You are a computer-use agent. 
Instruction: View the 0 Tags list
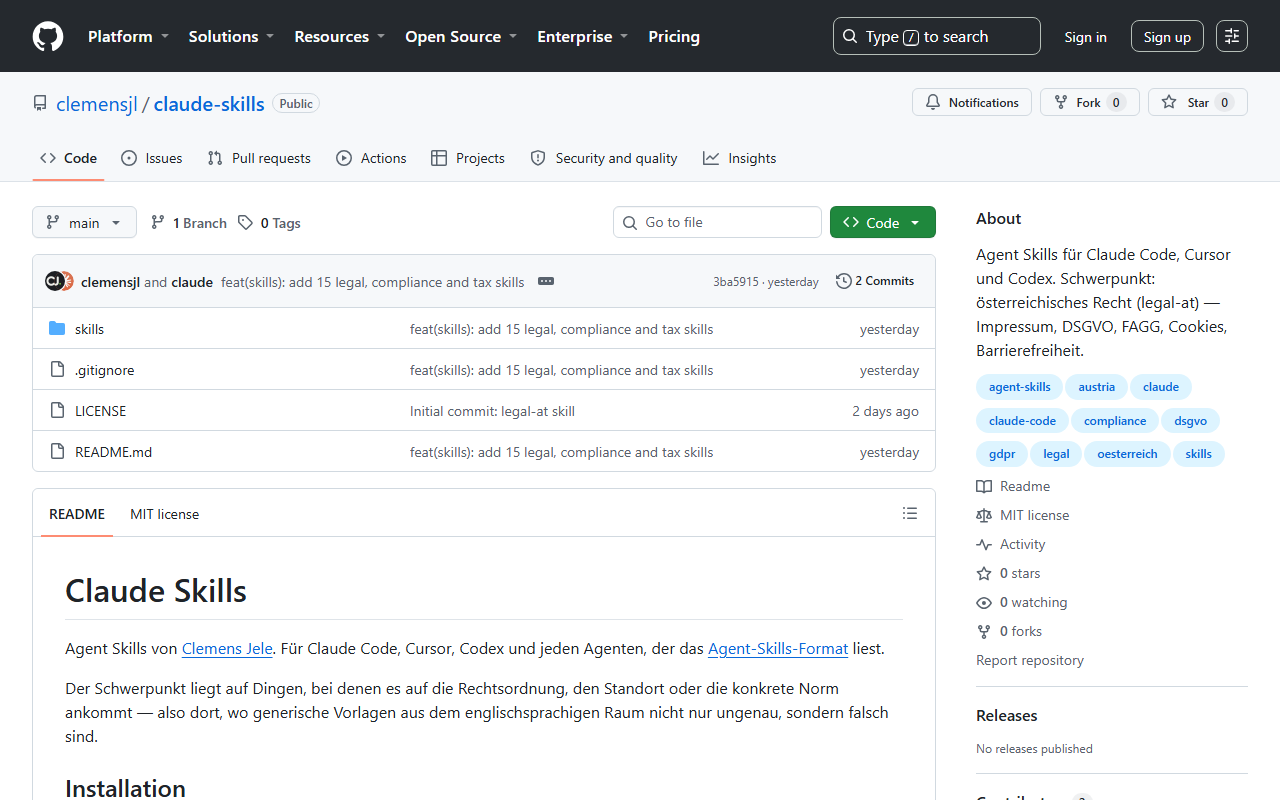click(270, 223)
